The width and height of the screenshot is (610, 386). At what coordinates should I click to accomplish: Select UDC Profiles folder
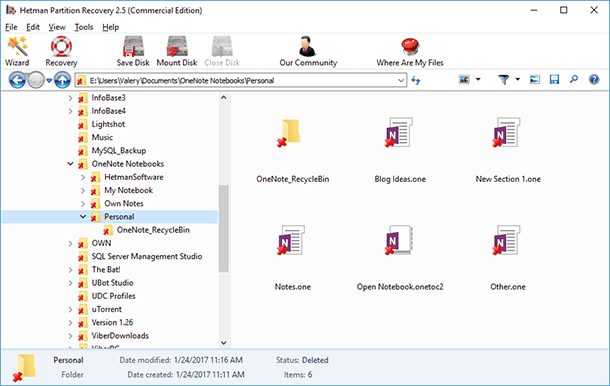[x=113, y=296]
